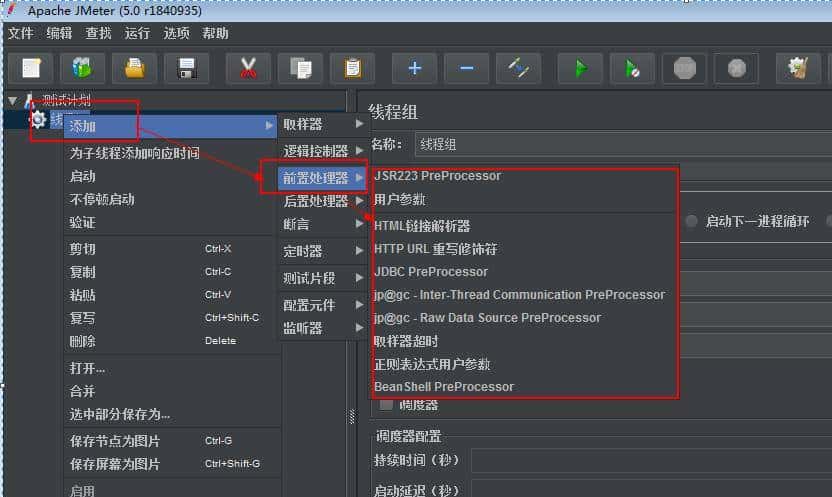Click the Expand all plus icon

tap(414, 68)
